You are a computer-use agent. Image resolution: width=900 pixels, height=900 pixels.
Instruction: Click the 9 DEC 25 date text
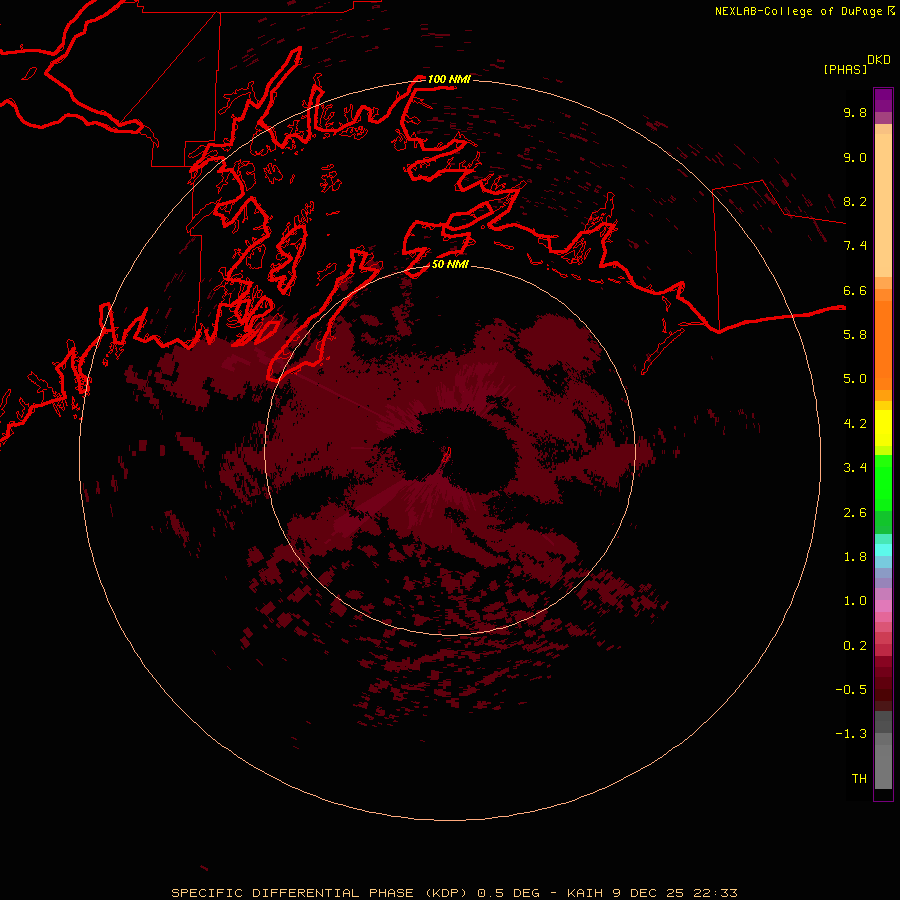click(x=649, y=893)
